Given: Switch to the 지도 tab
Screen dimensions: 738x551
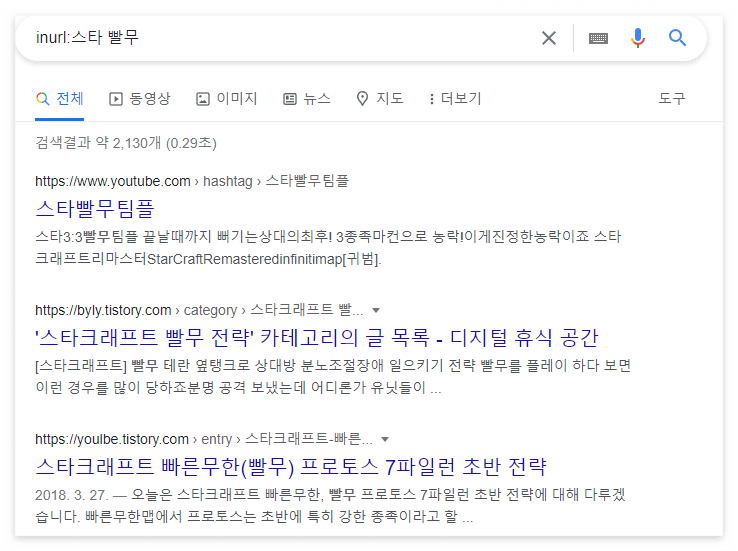Looking at the screenshot, I should (x=380, y=99).
